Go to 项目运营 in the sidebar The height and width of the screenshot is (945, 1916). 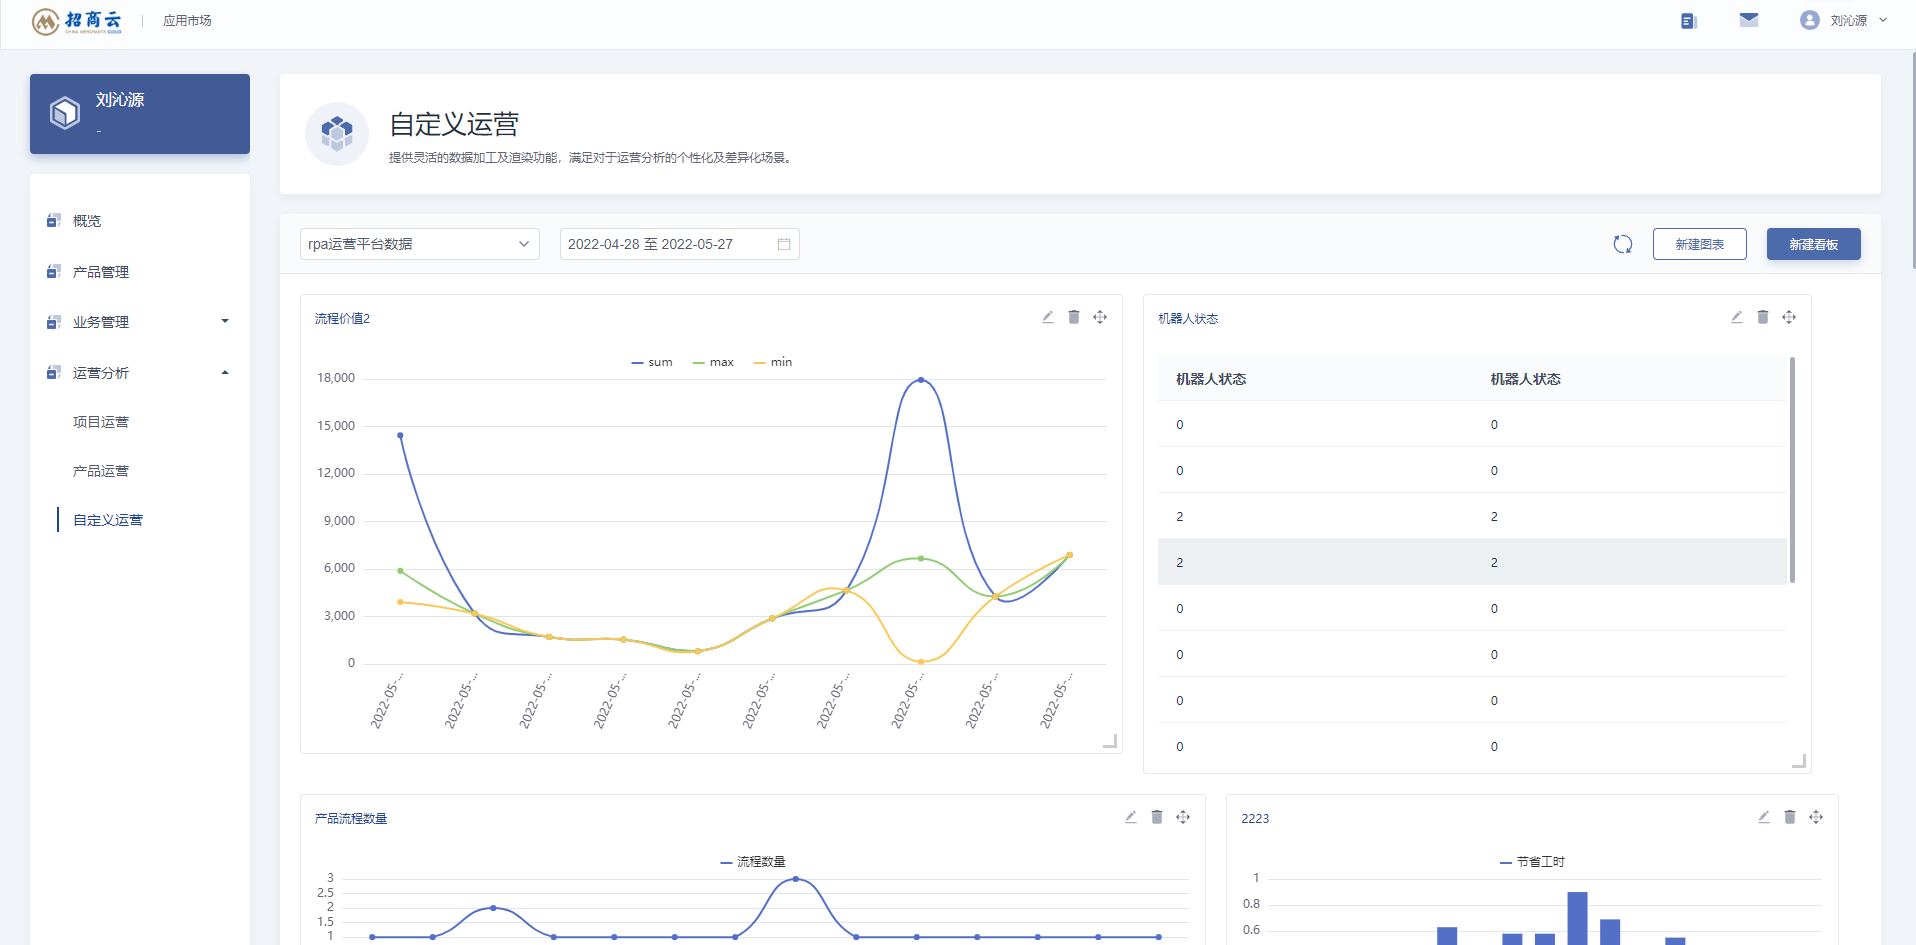pos(101,422)
